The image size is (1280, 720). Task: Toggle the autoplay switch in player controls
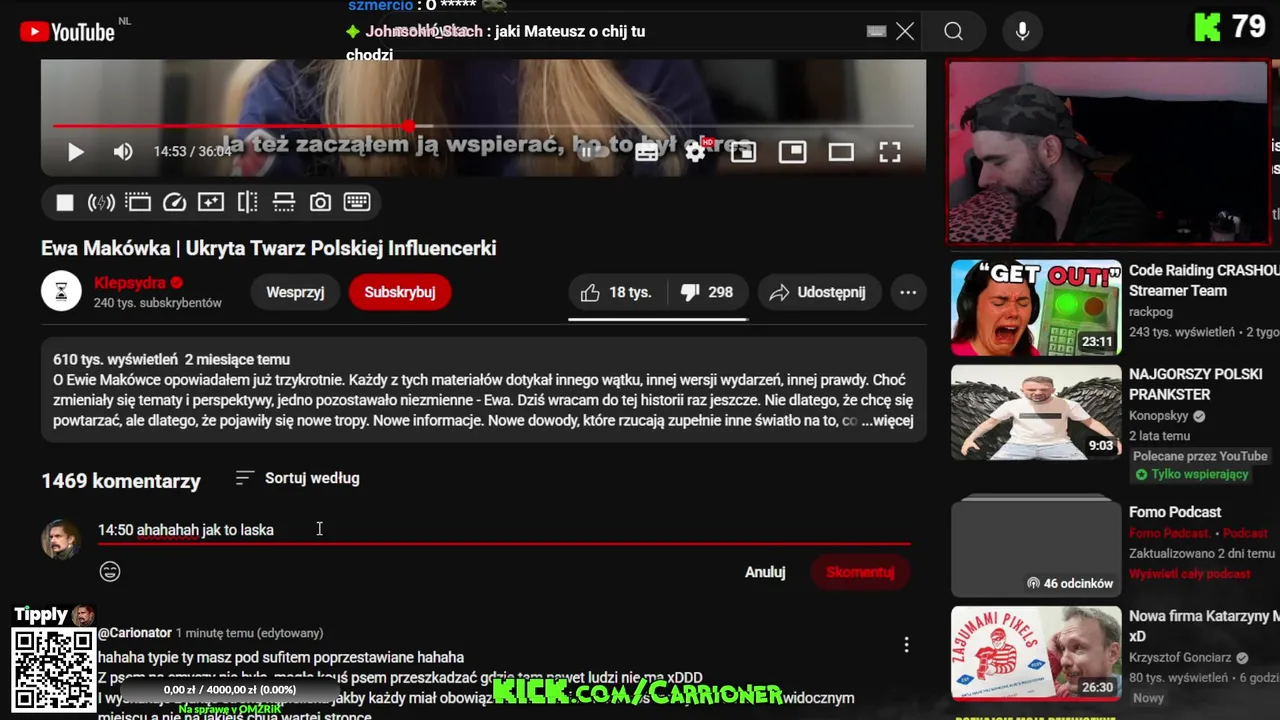(594, 152)
